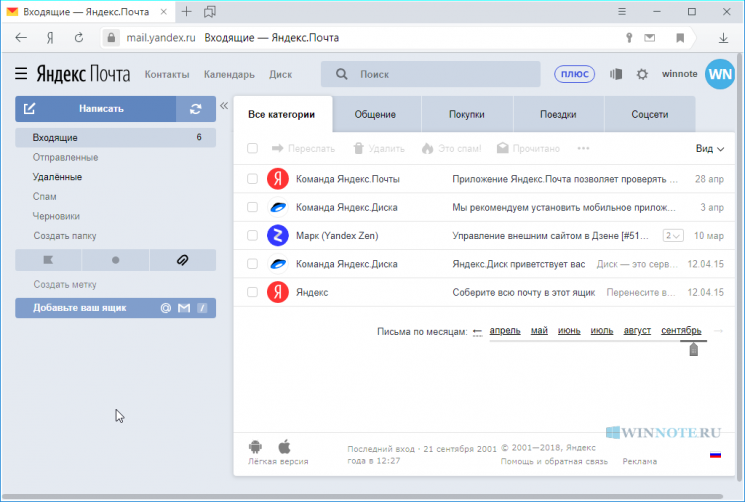Open downloads arrow icon in browser
This screenshot has width=745, height=502.
(723, 38)
